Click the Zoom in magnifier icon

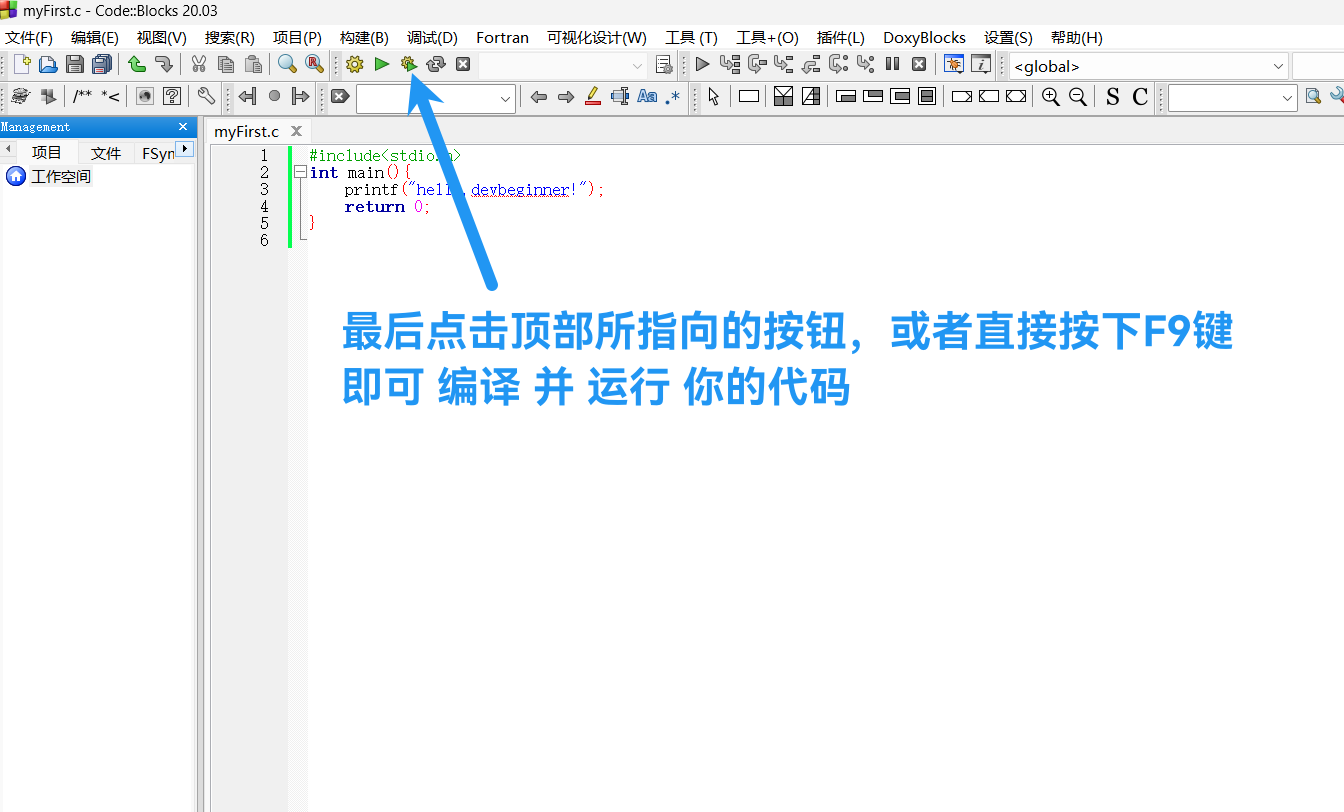pyautogui.click(x=1050, y=96)
